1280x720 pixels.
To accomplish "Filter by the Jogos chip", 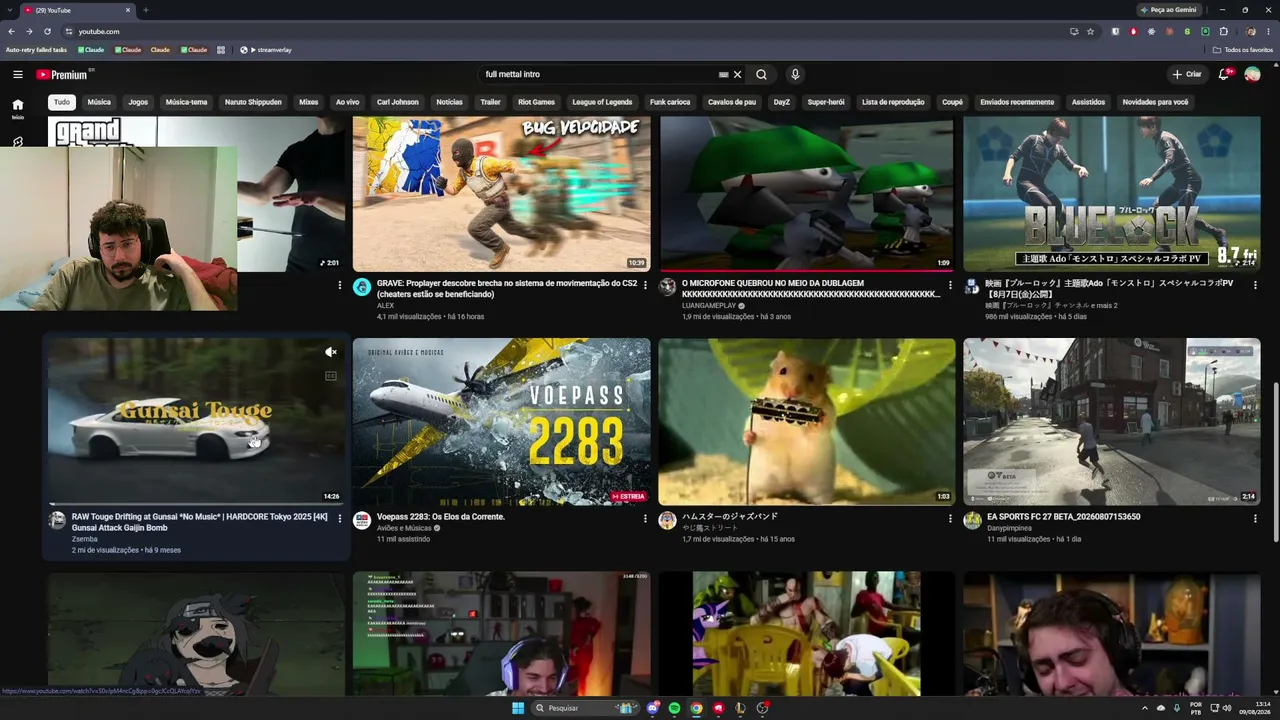I will click(x=138, y=102).
